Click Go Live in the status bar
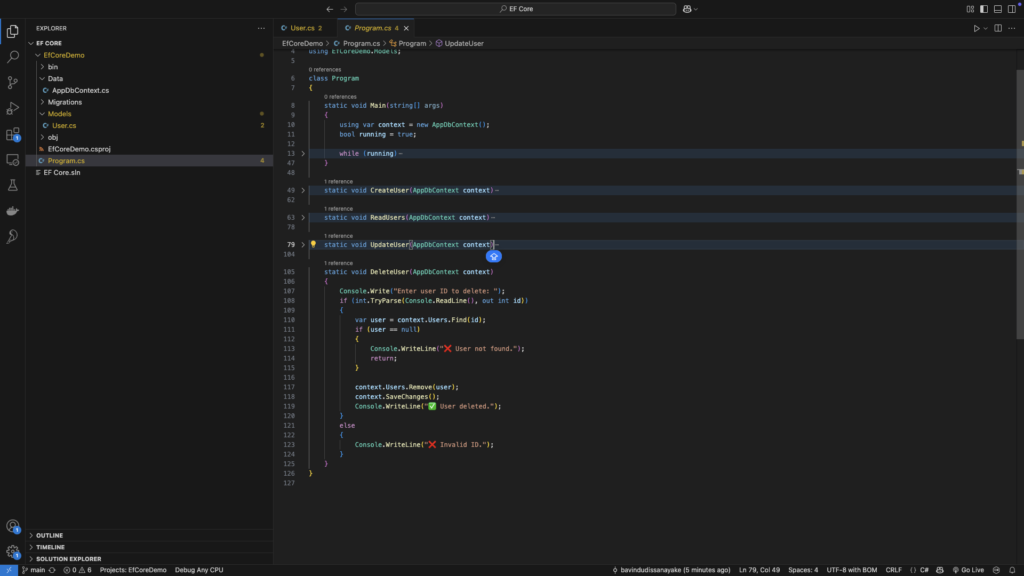The width and height of the screenshot is (1024, 576). tap(968, 570)
